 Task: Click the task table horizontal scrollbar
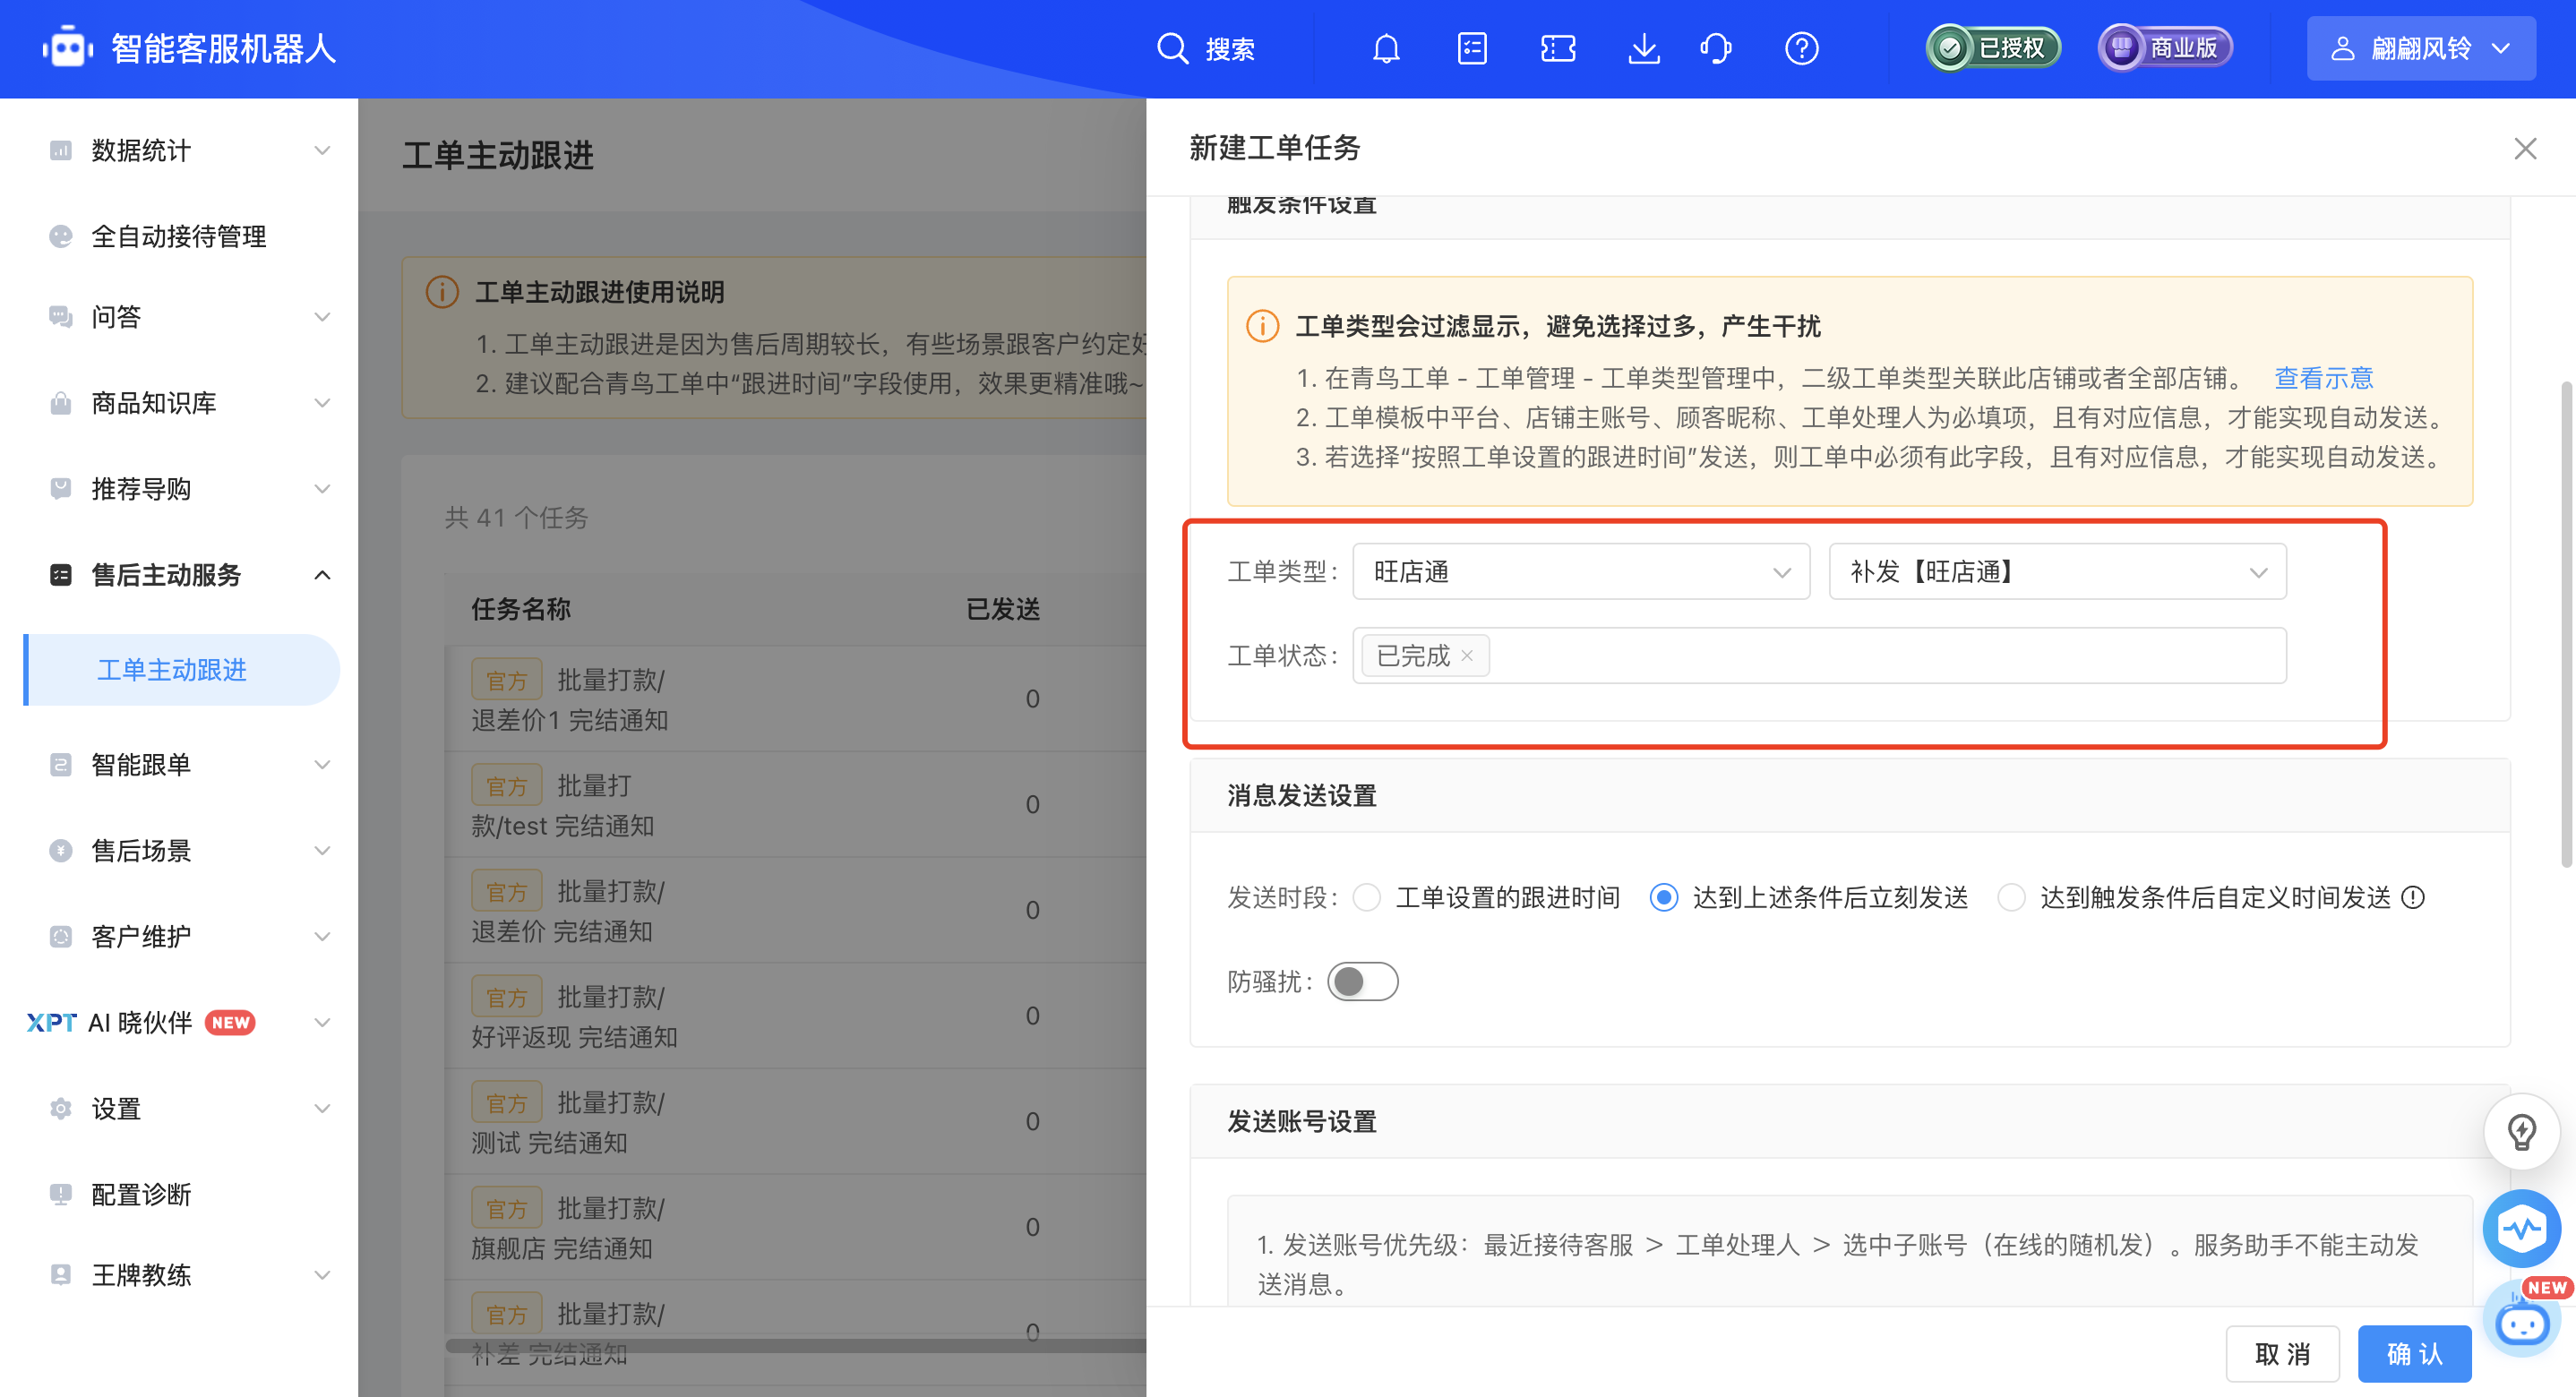[x=796, y=1346]
